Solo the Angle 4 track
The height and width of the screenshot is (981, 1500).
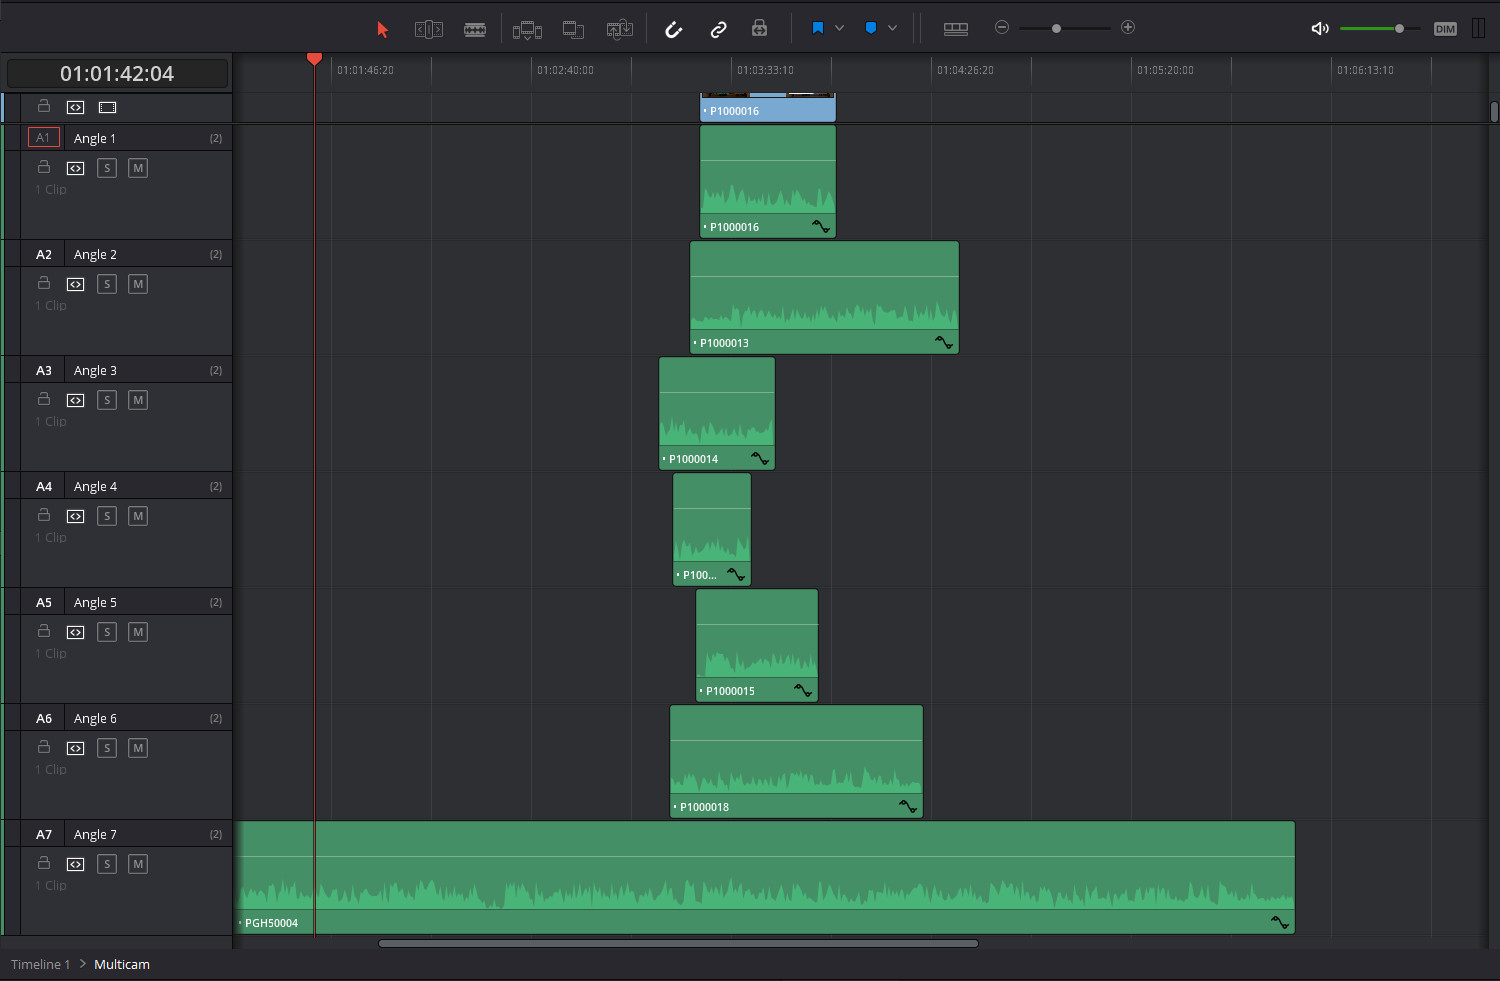107,516
